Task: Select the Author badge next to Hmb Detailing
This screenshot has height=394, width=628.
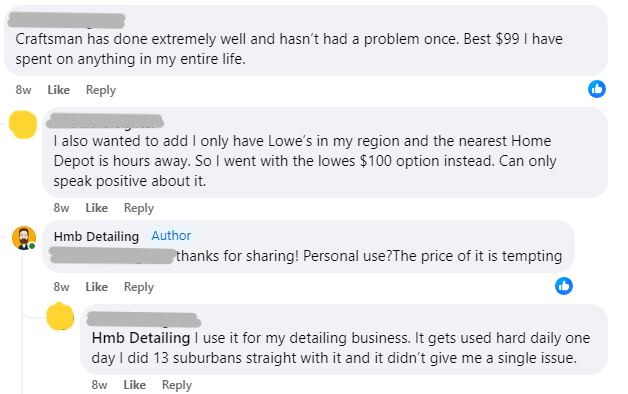Action: tap(171, 235)
